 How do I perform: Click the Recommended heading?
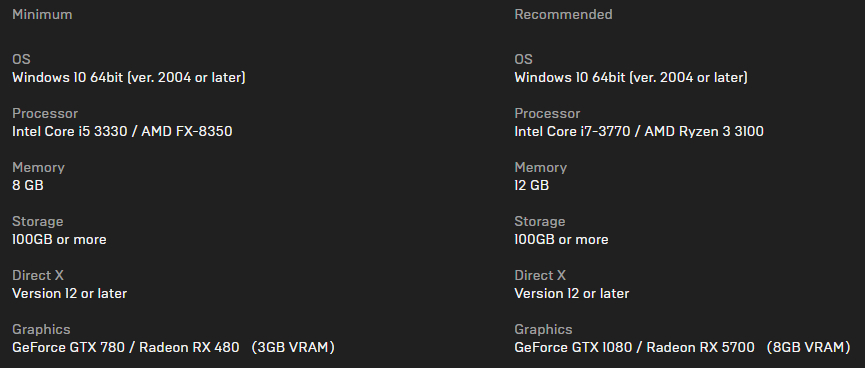(563, 14)
